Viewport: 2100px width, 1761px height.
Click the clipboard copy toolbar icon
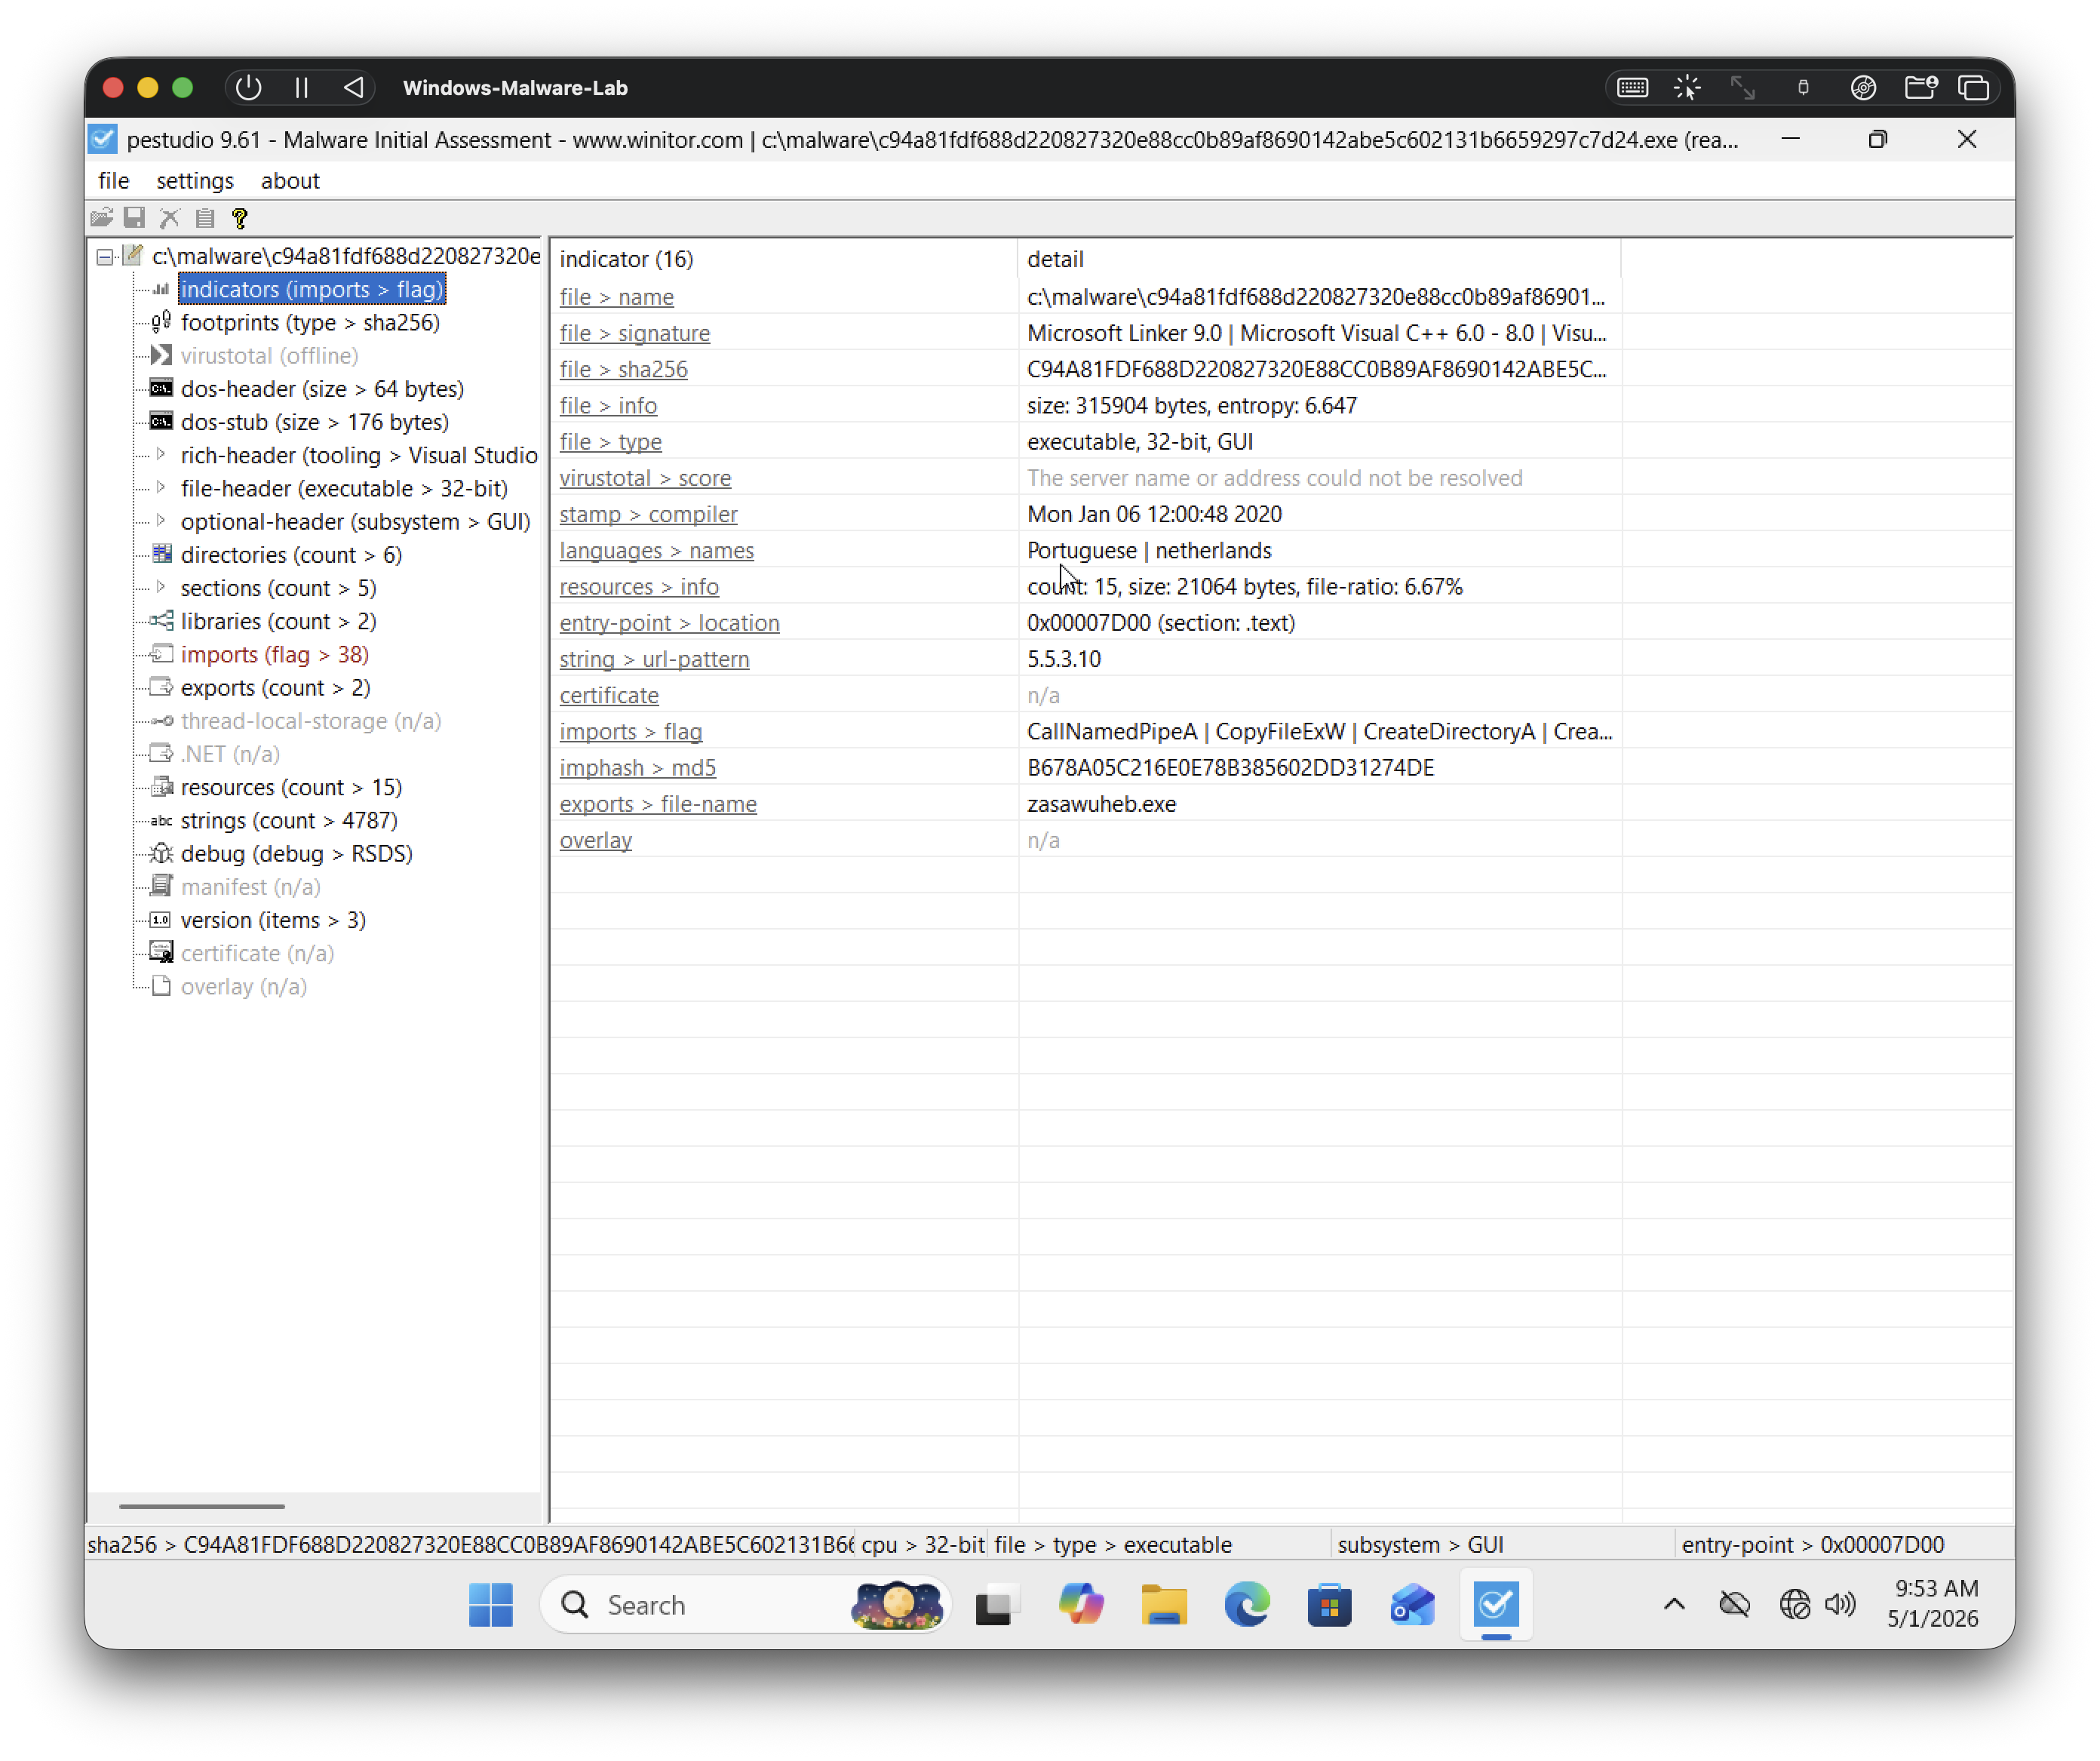coord(205,217)
